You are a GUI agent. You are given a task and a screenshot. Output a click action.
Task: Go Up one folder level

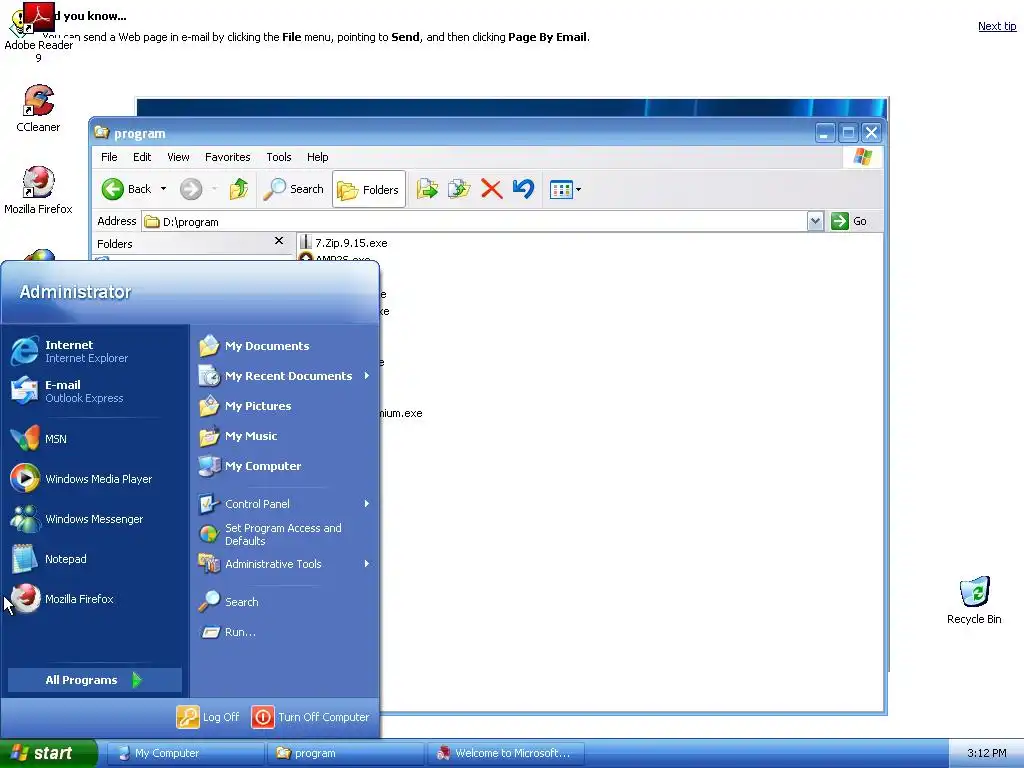pos(238,189)
